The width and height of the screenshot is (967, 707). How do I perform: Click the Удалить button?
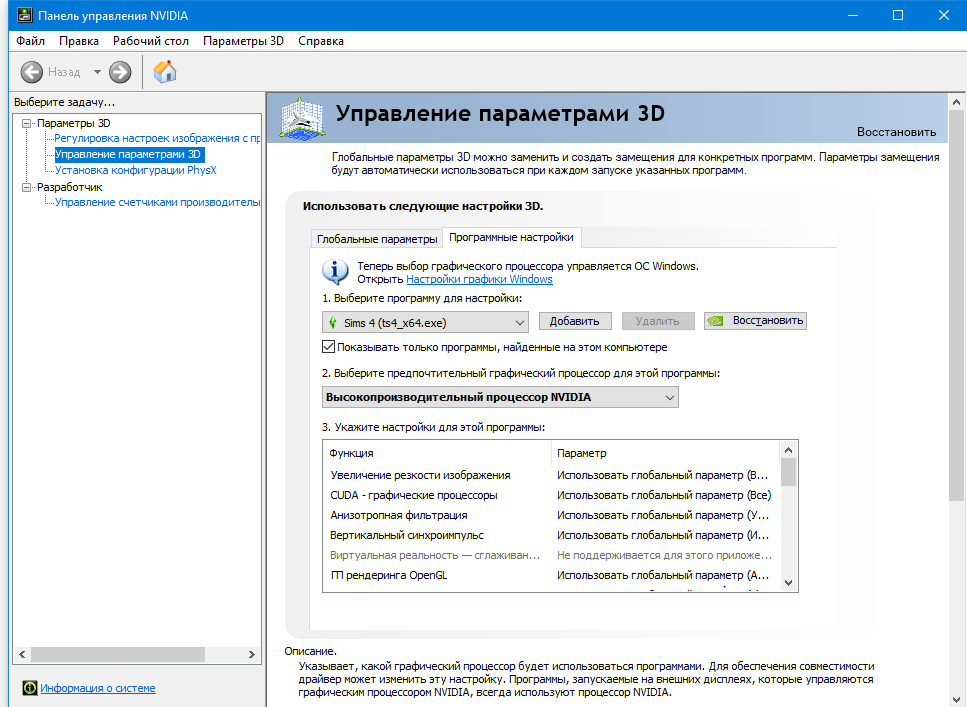pos(658,321)
